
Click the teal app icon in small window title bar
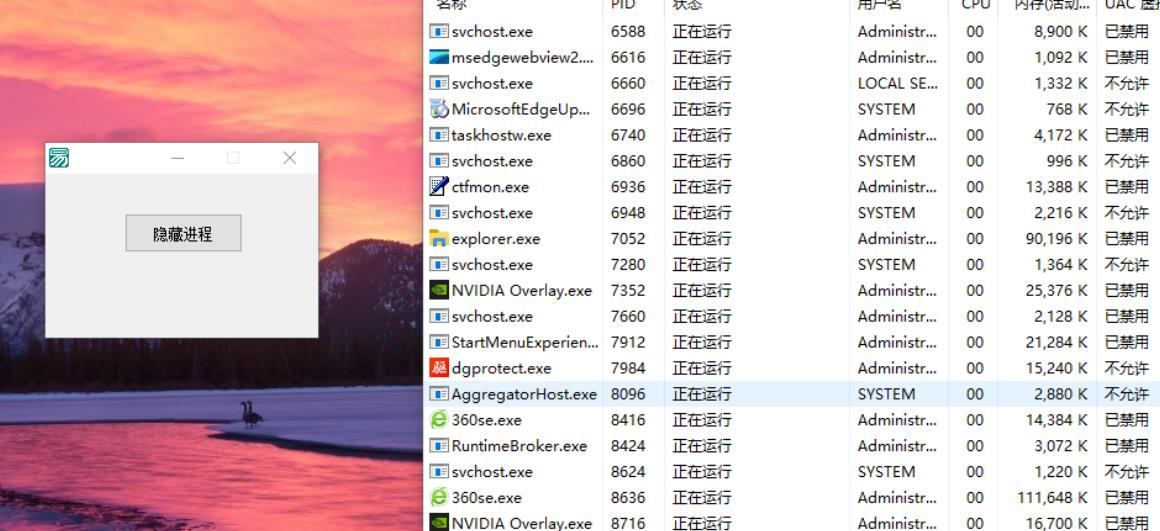(59, 158)
